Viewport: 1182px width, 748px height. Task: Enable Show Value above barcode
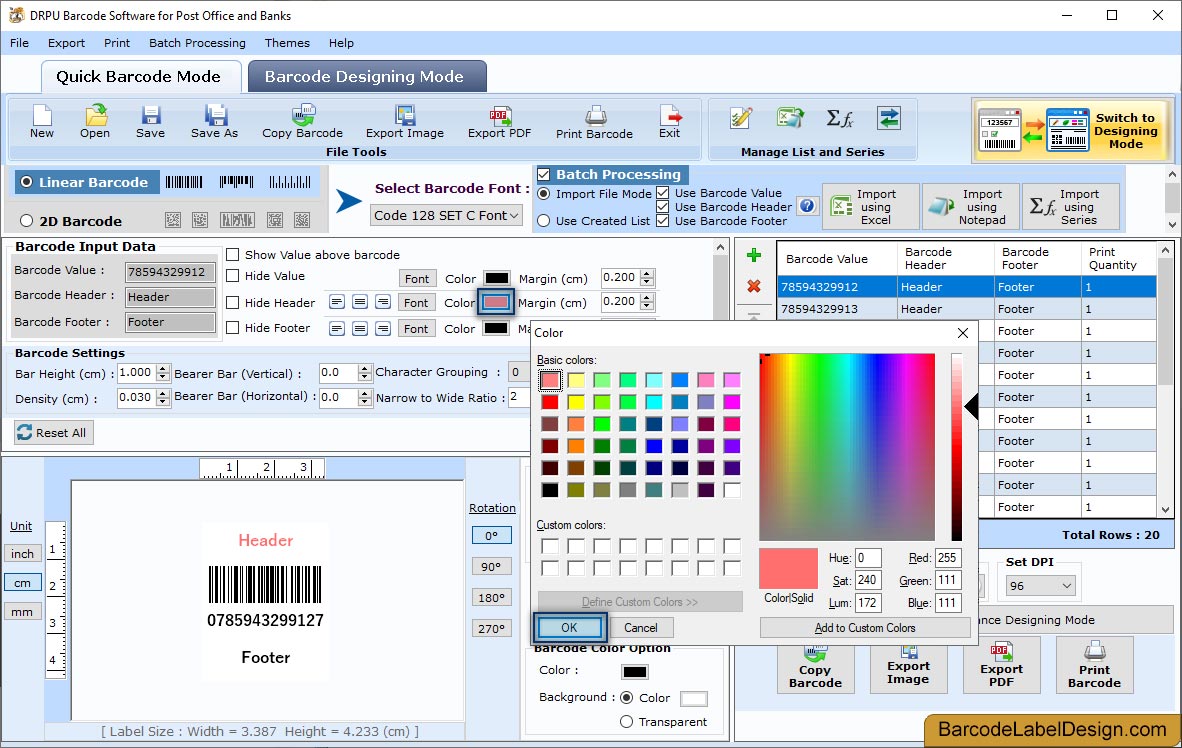(x=233, y=255)
